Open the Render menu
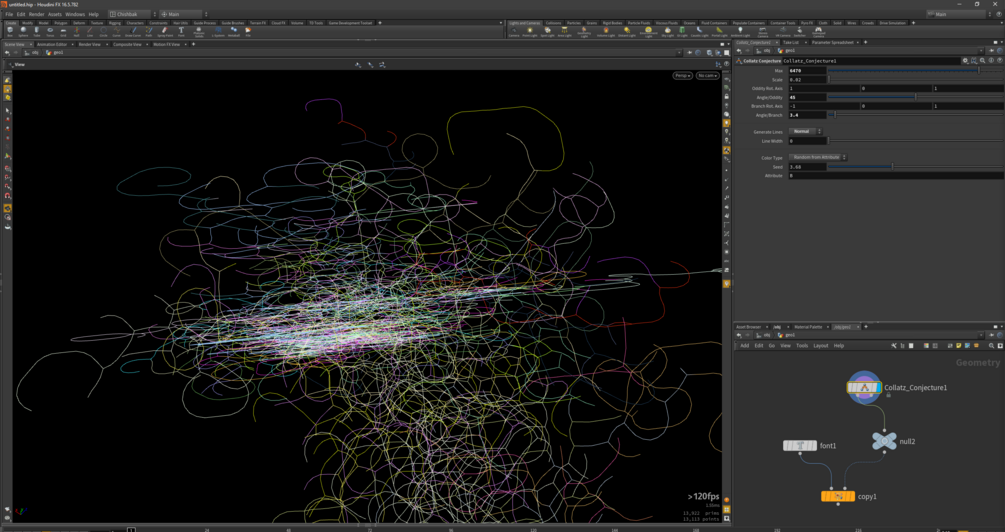Image resolution: width=1005 pixels, height=532 pixels. (x=37, y=14)
